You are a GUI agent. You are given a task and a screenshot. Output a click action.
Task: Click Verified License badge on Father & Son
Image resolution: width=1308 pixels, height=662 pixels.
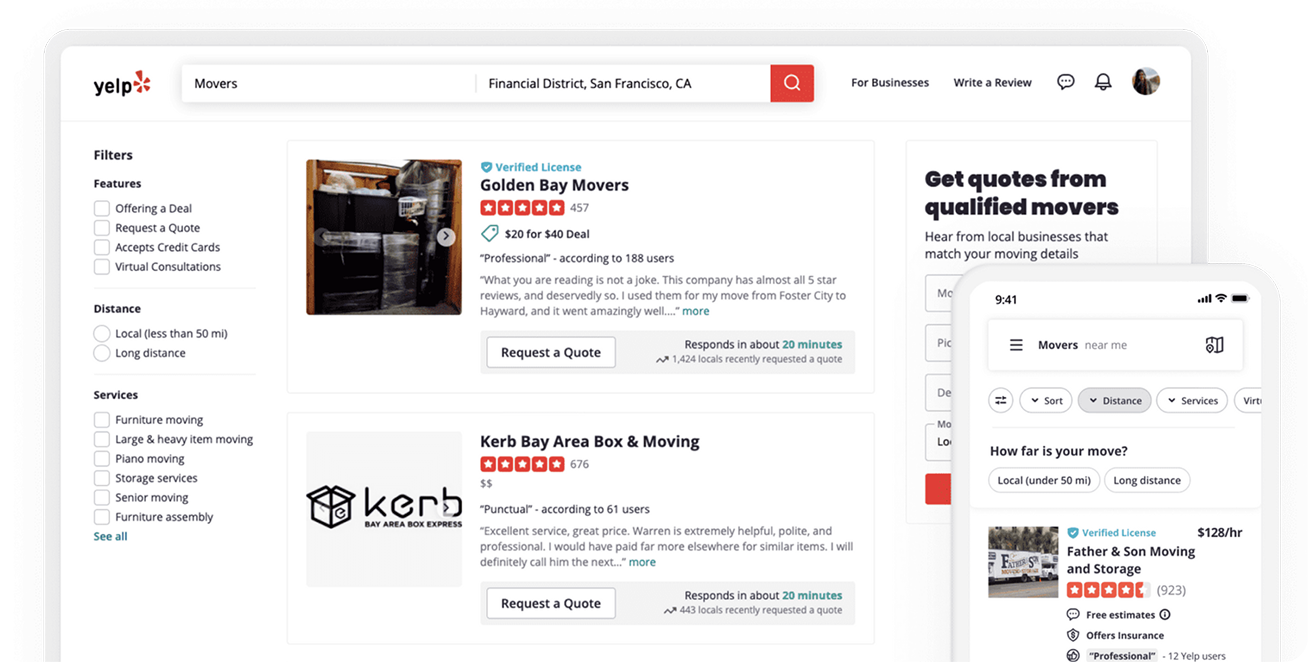tap(1111, 533)
